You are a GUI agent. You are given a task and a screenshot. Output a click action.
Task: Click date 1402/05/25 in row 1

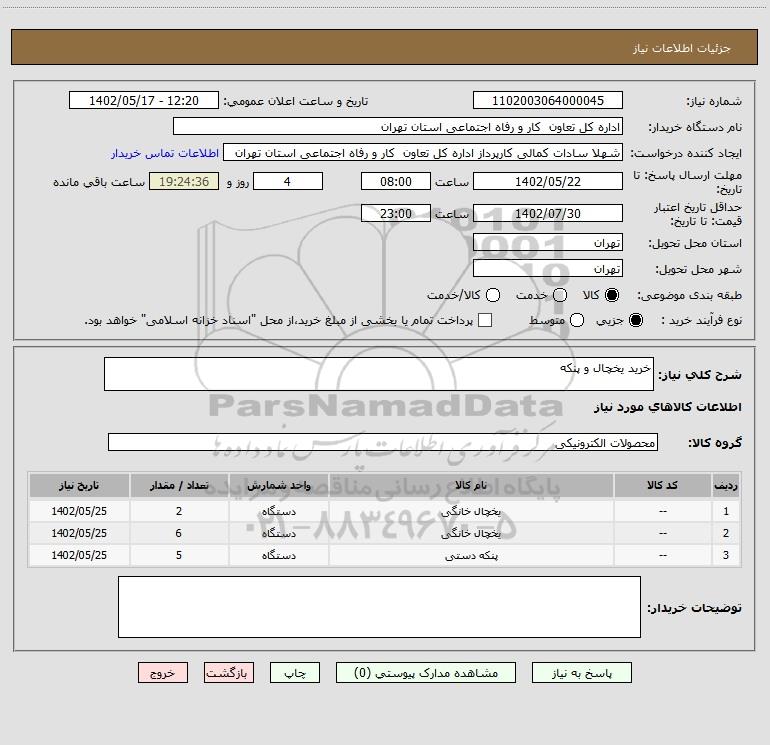[x=79, y=511]
